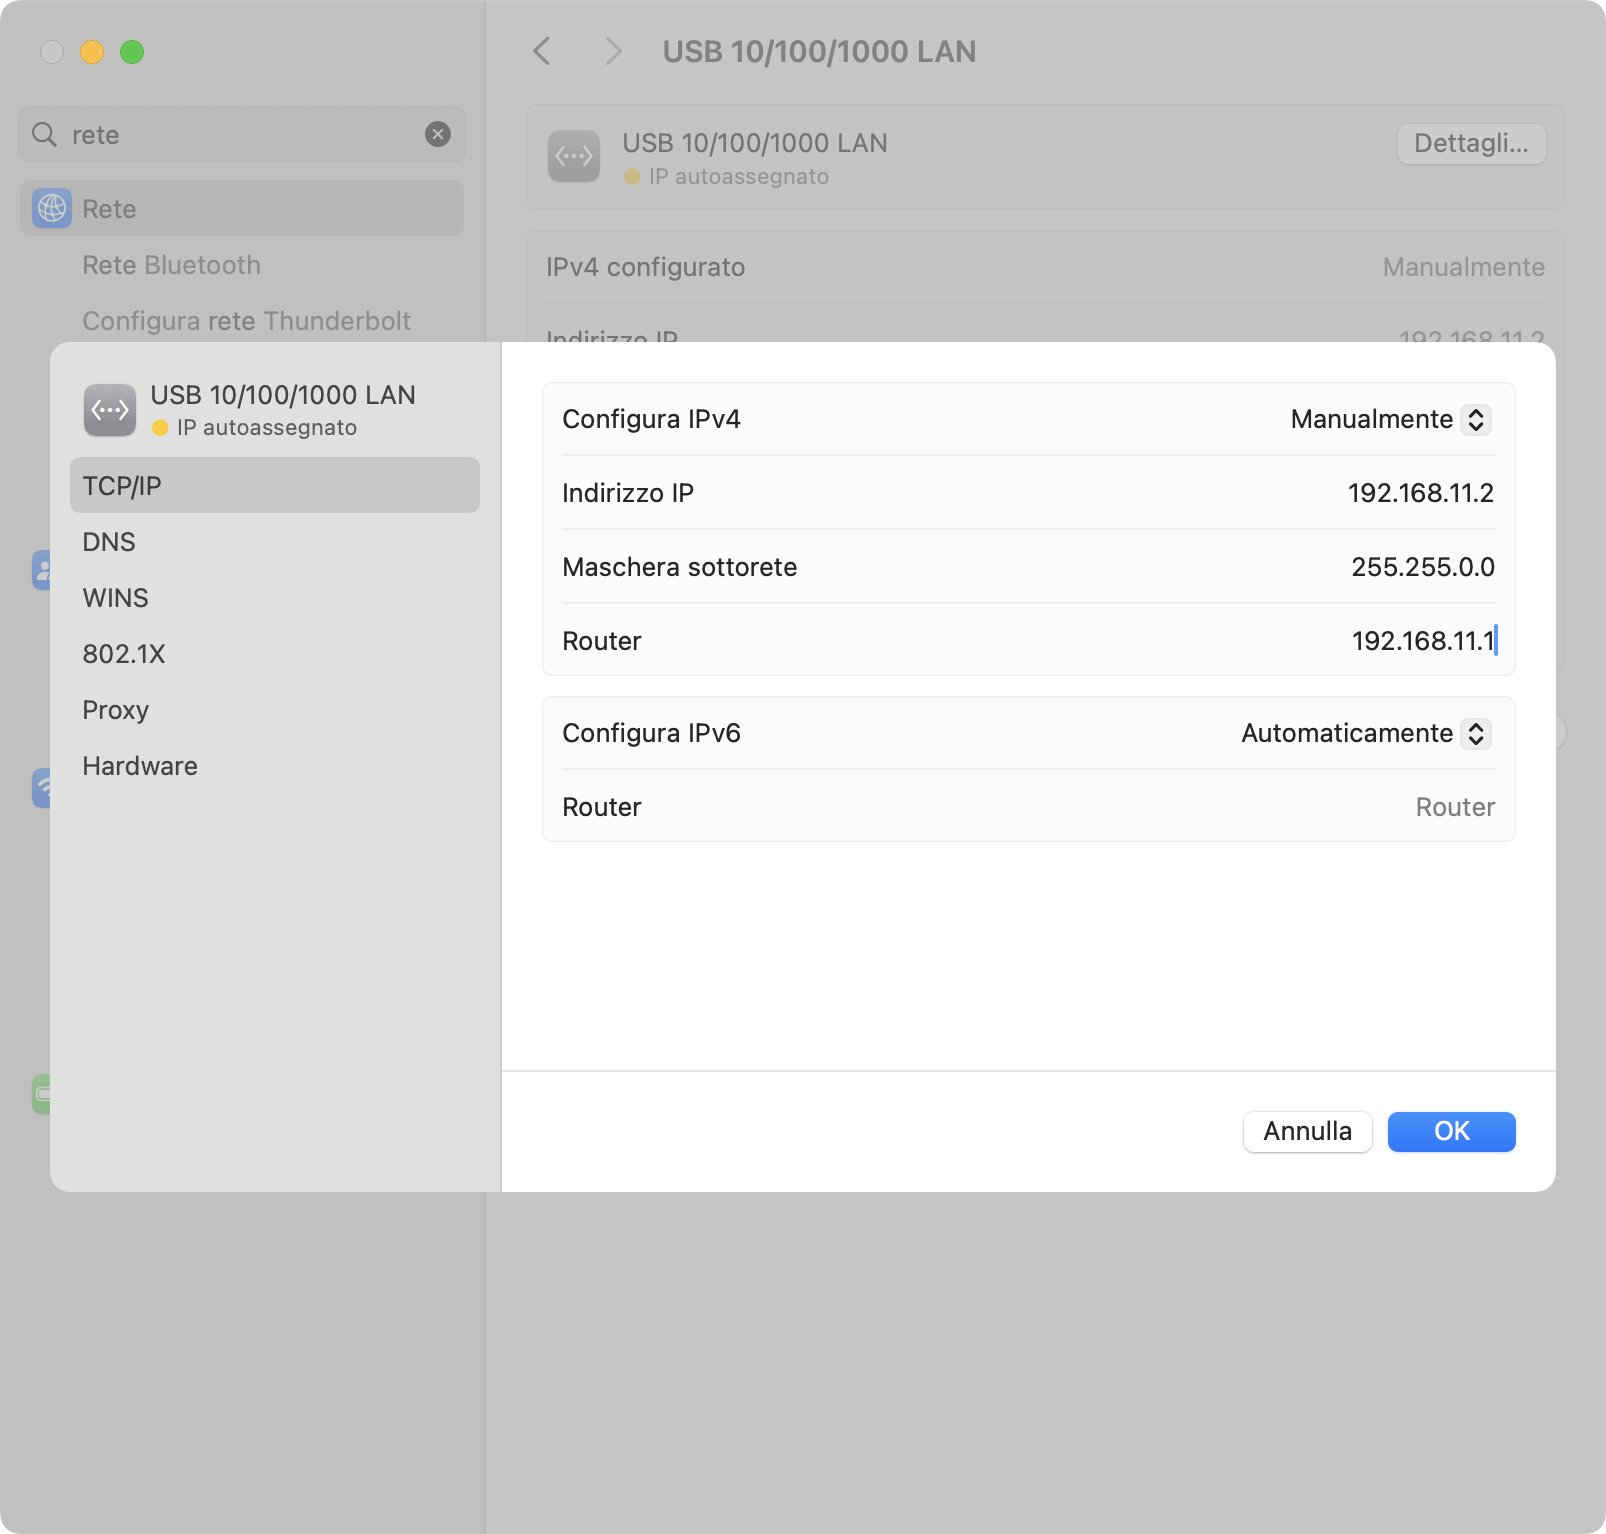The width and height of the screenshot is (1606, 1534).
Task: Click the Indirizzo IP field
Action: tap(1419, 493)
